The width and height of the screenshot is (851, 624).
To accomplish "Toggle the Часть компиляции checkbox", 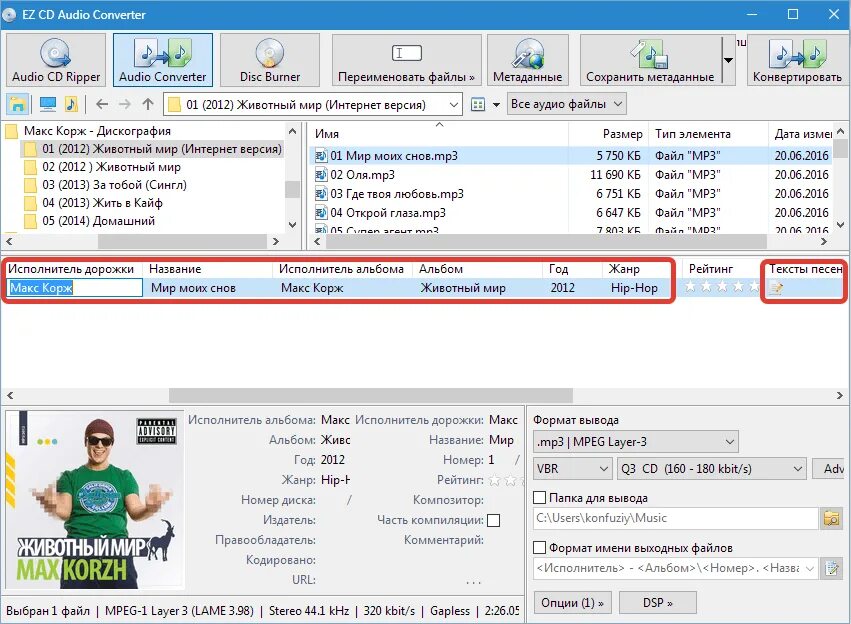I will [x=493, y=520].
